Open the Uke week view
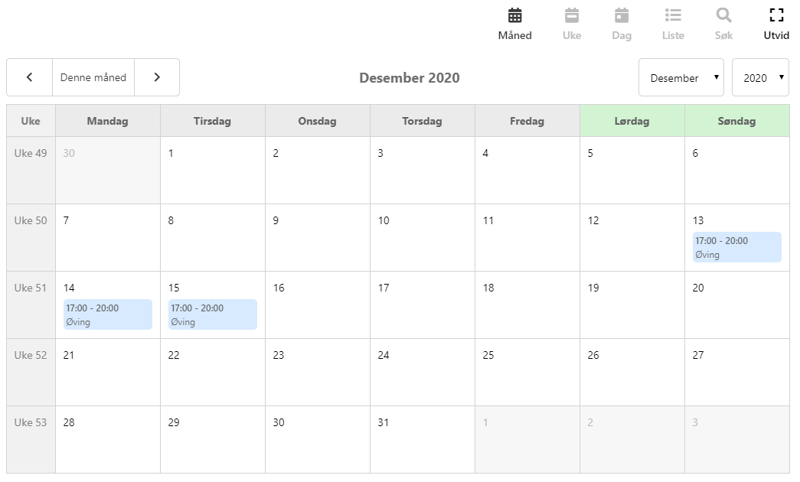The width and height of the screenshot is (800, 482). click(572, 24)
